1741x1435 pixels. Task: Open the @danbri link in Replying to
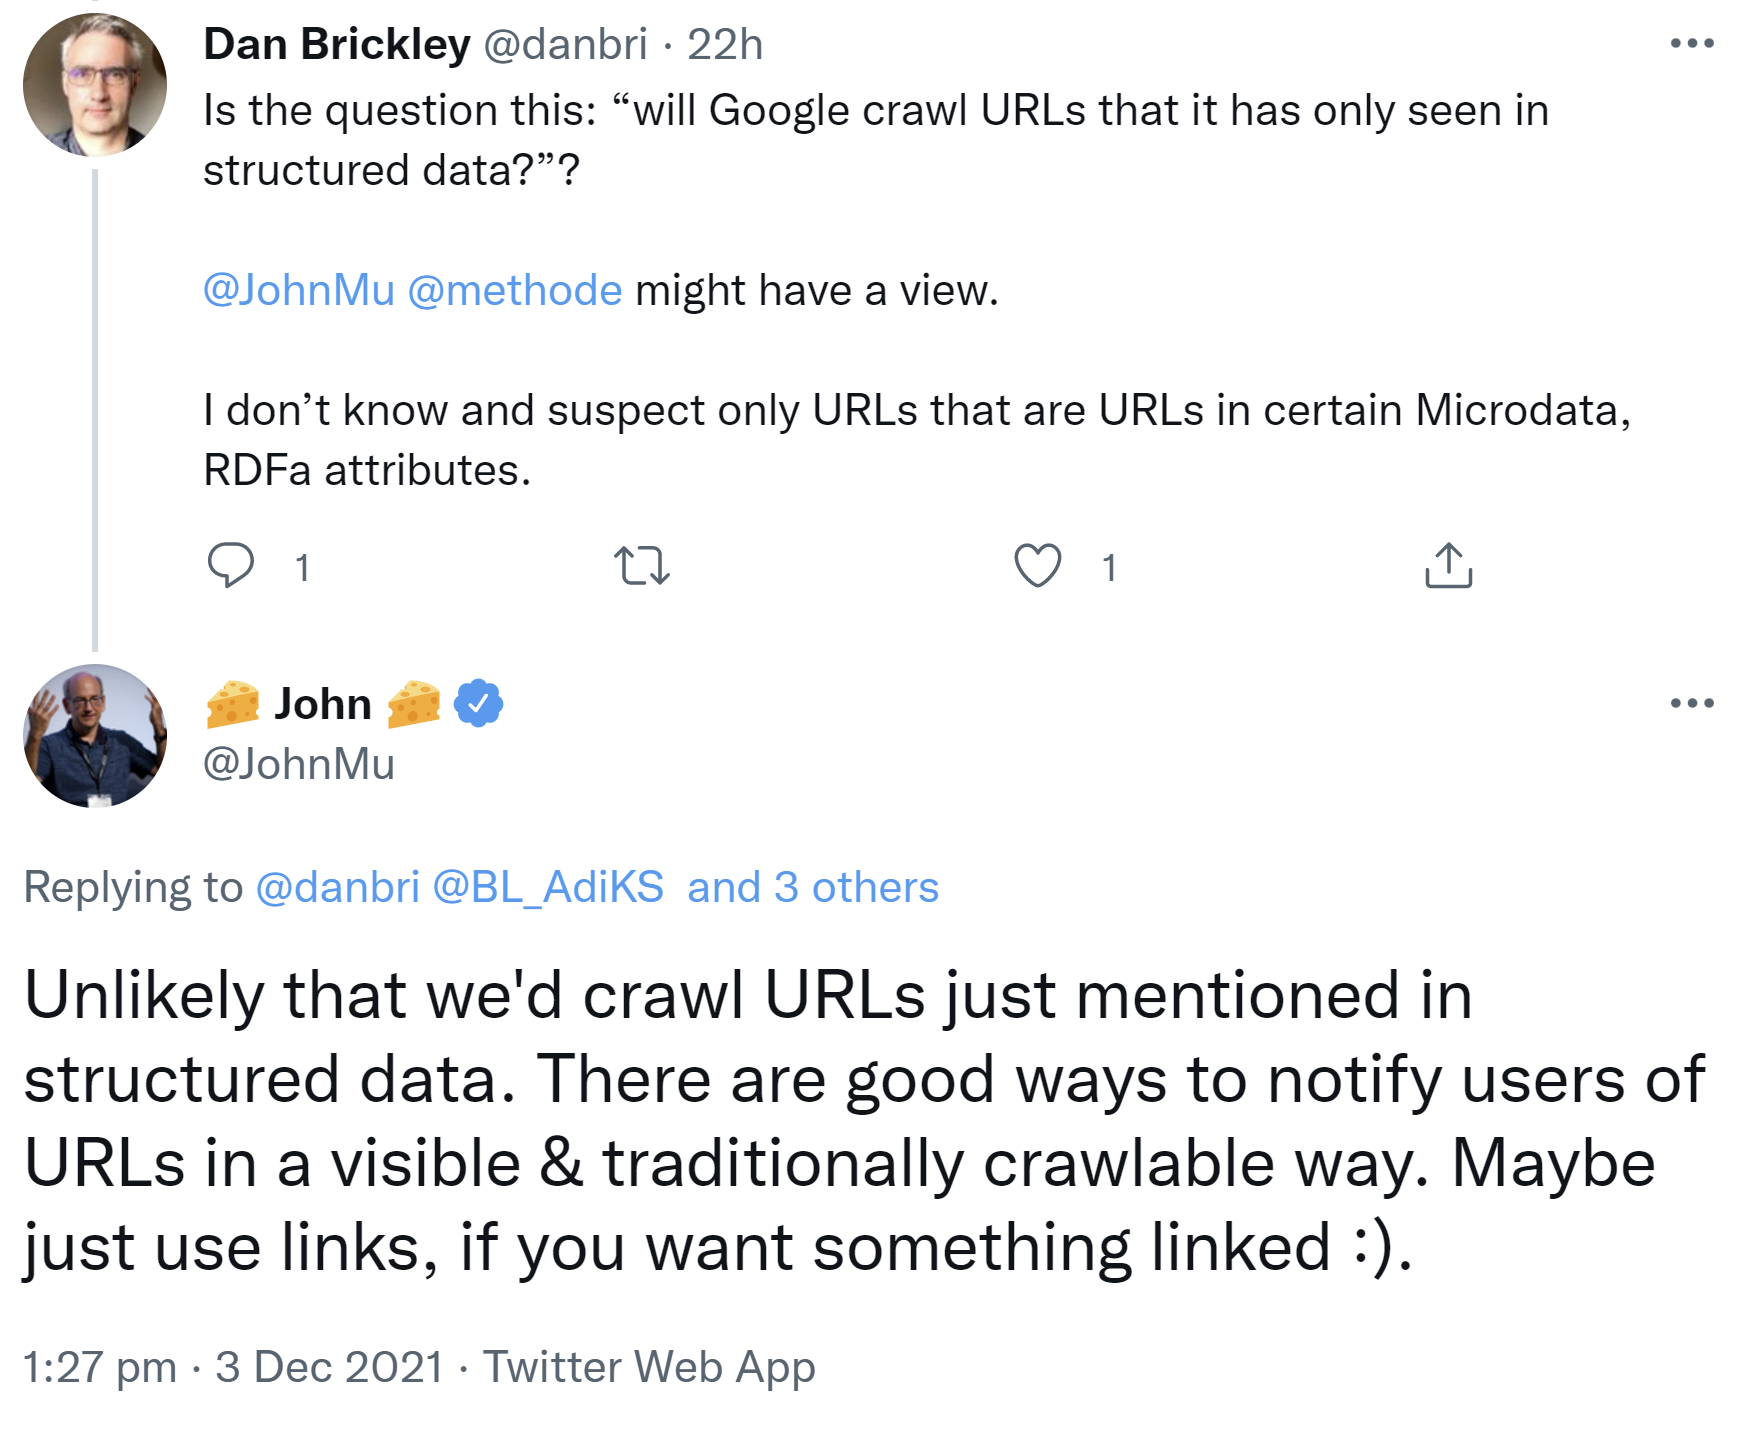pos(337,887)
